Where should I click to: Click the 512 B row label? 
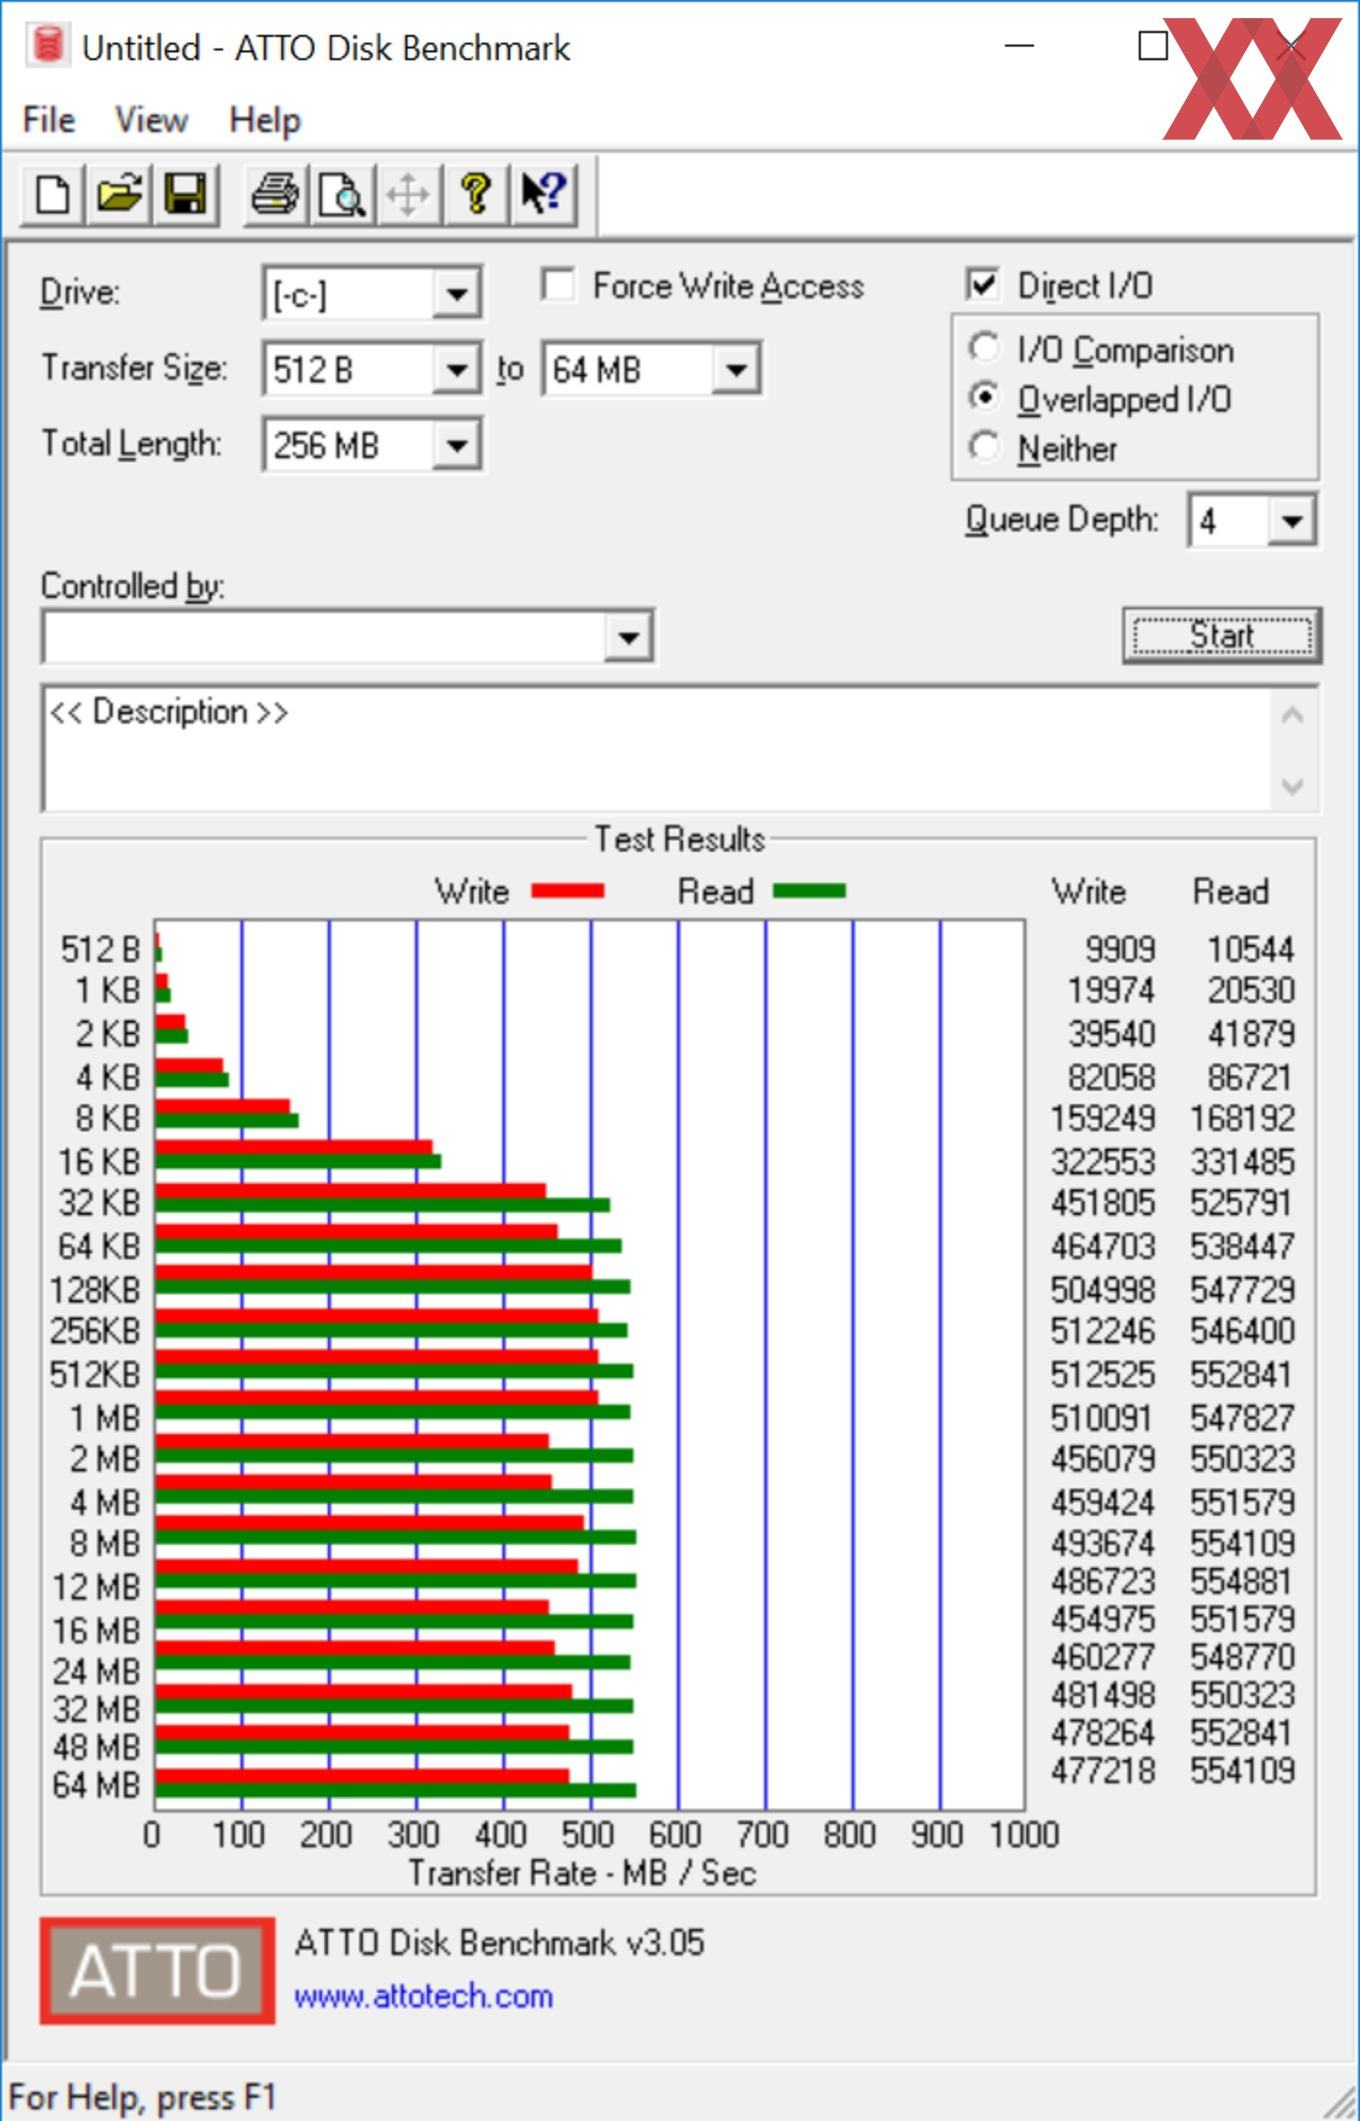coord(100,949)
